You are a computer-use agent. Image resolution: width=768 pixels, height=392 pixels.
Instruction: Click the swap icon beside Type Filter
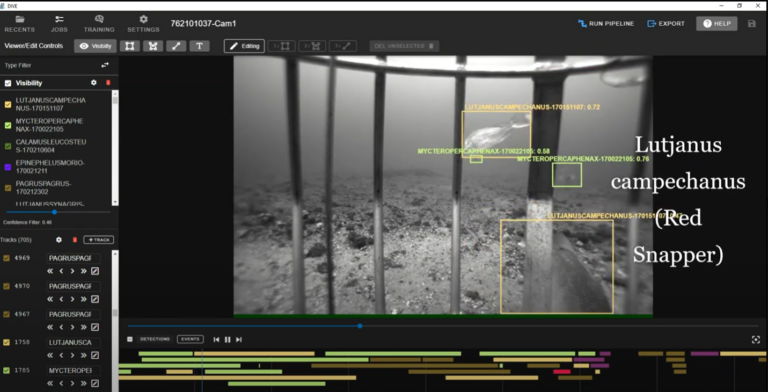(105, 65)
